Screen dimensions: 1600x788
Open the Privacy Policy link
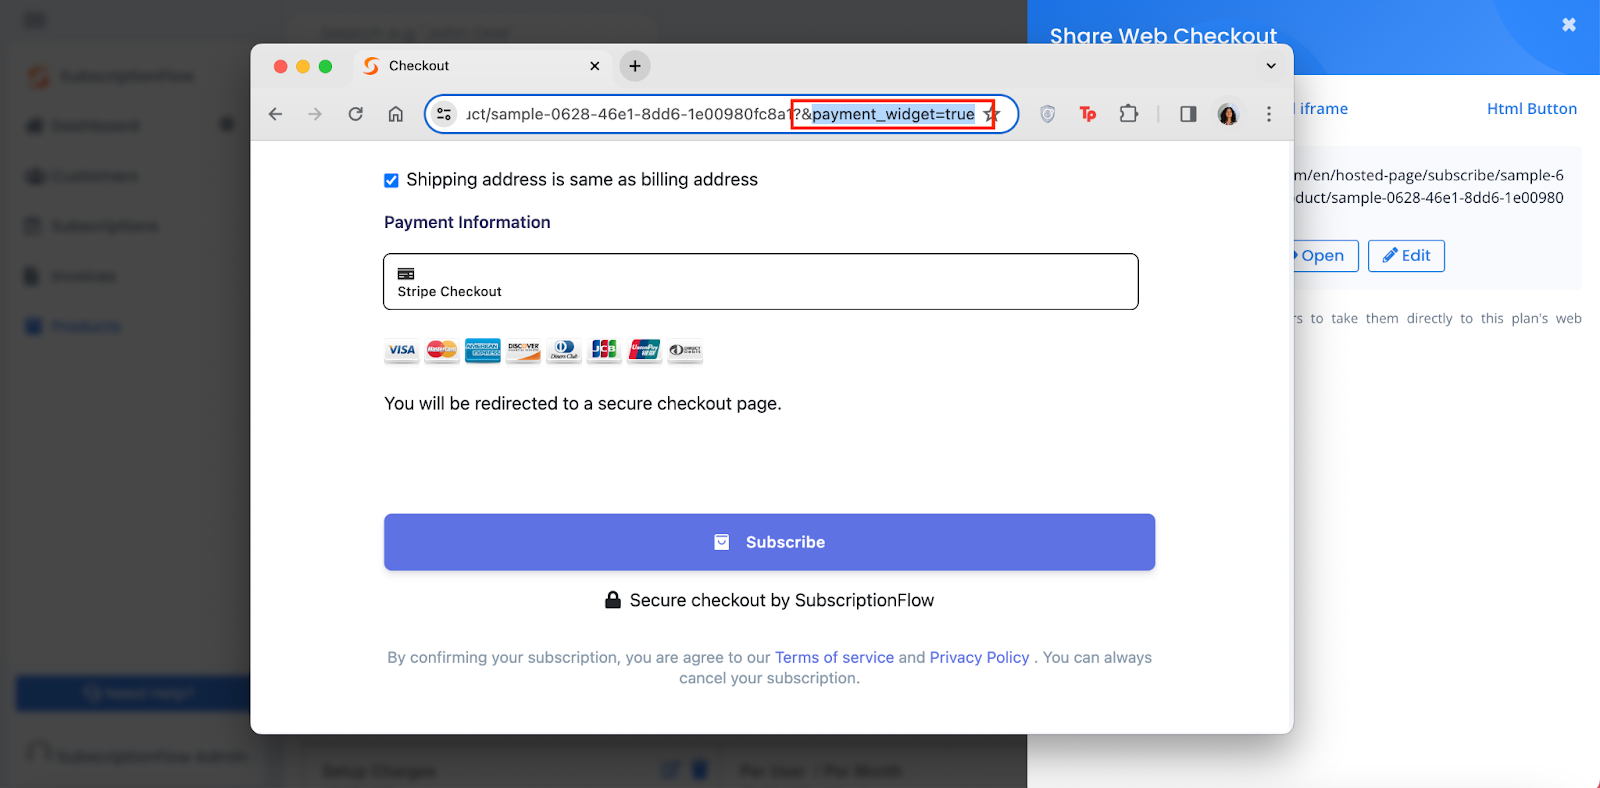pos(979,657)
